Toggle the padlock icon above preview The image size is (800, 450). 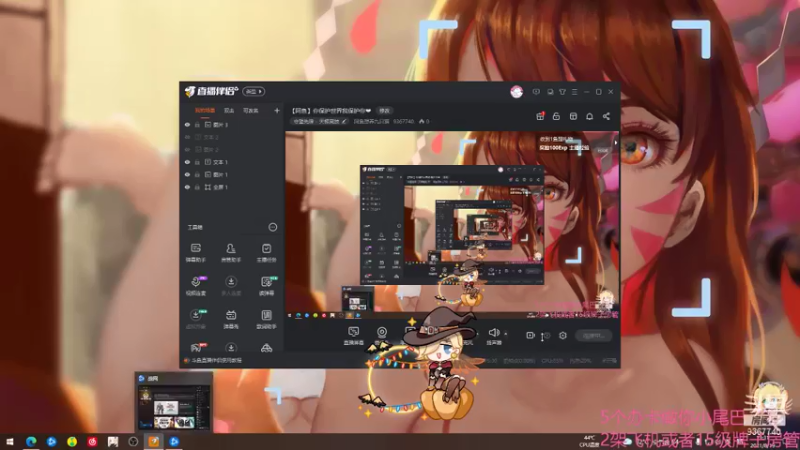click(556, 116)
